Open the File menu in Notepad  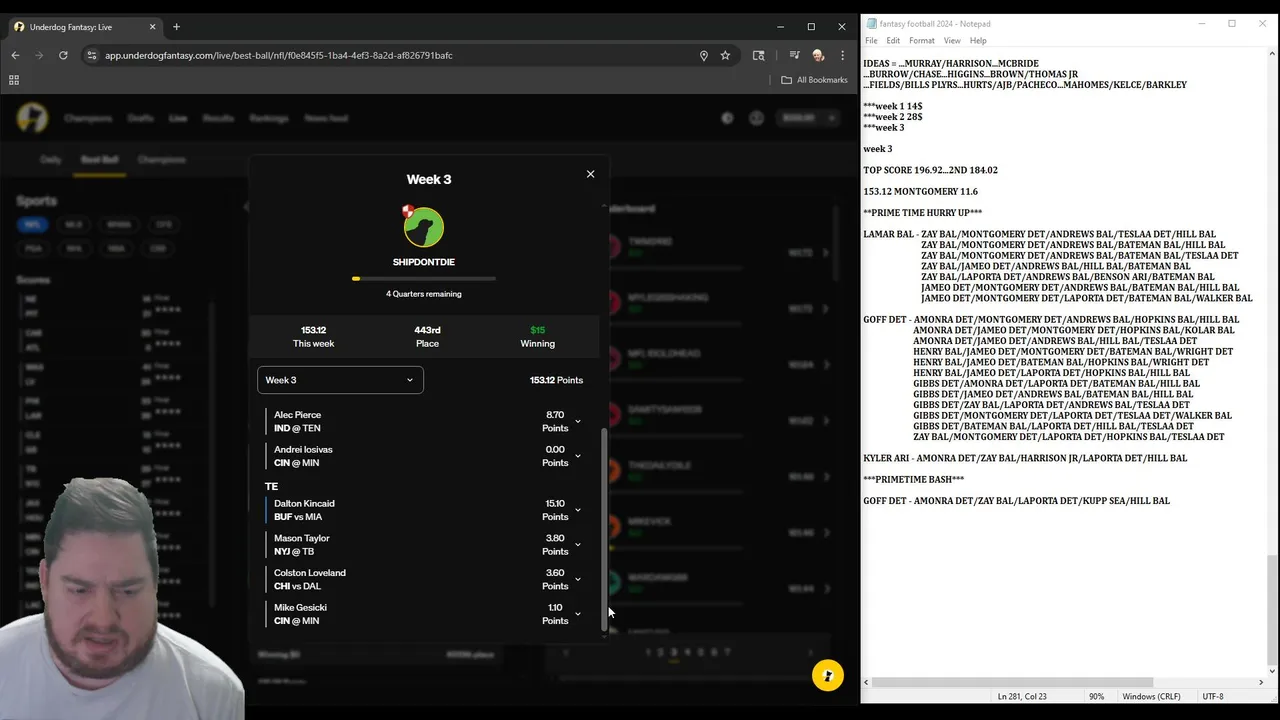click(x=871, y=41)
